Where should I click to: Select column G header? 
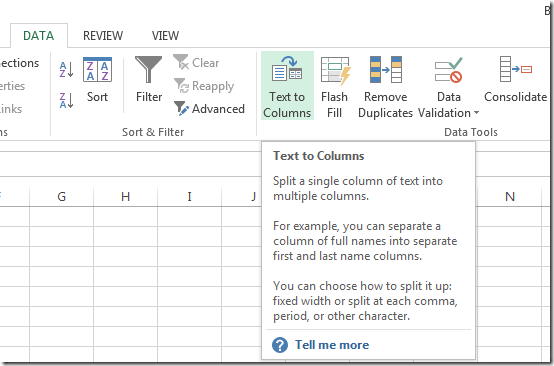(x=61, y=196)
